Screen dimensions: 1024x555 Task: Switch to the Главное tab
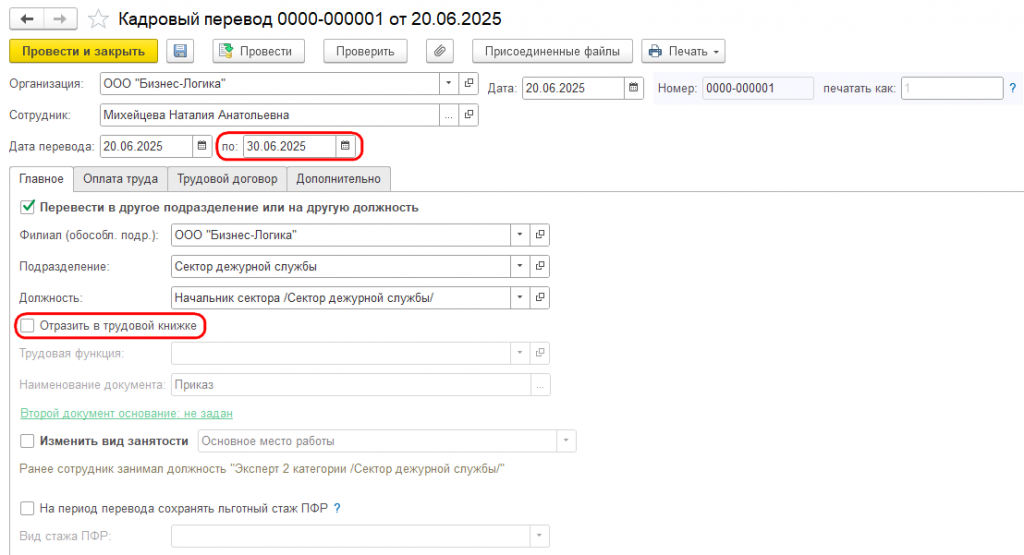42,179
